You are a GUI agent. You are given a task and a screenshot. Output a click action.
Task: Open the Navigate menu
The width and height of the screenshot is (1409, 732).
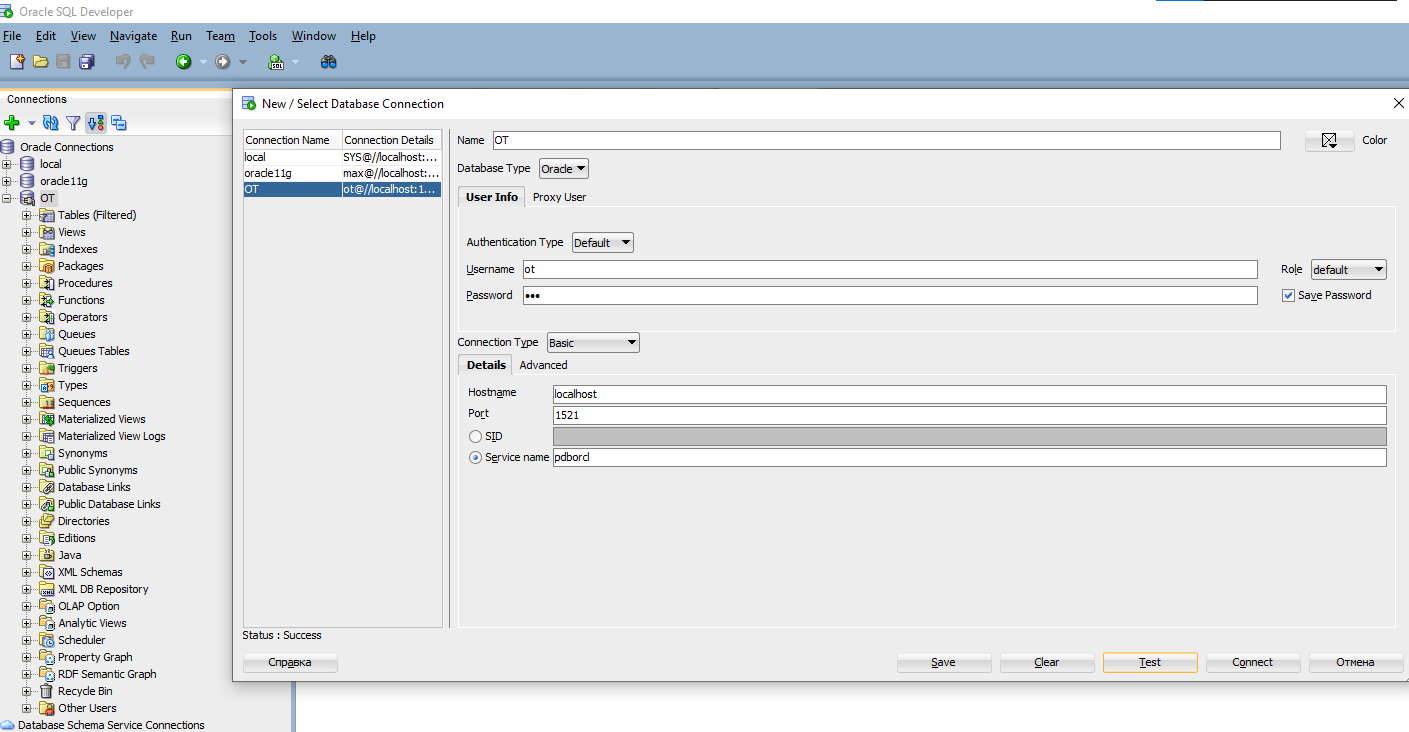[x=133, y=36]
